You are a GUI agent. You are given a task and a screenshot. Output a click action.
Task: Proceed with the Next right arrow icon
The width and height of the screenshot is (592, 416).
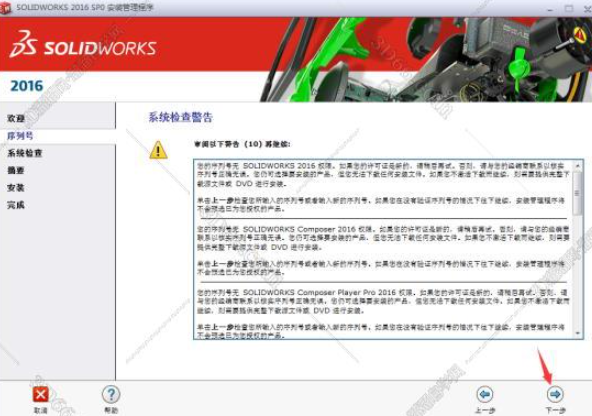(555, 394)
